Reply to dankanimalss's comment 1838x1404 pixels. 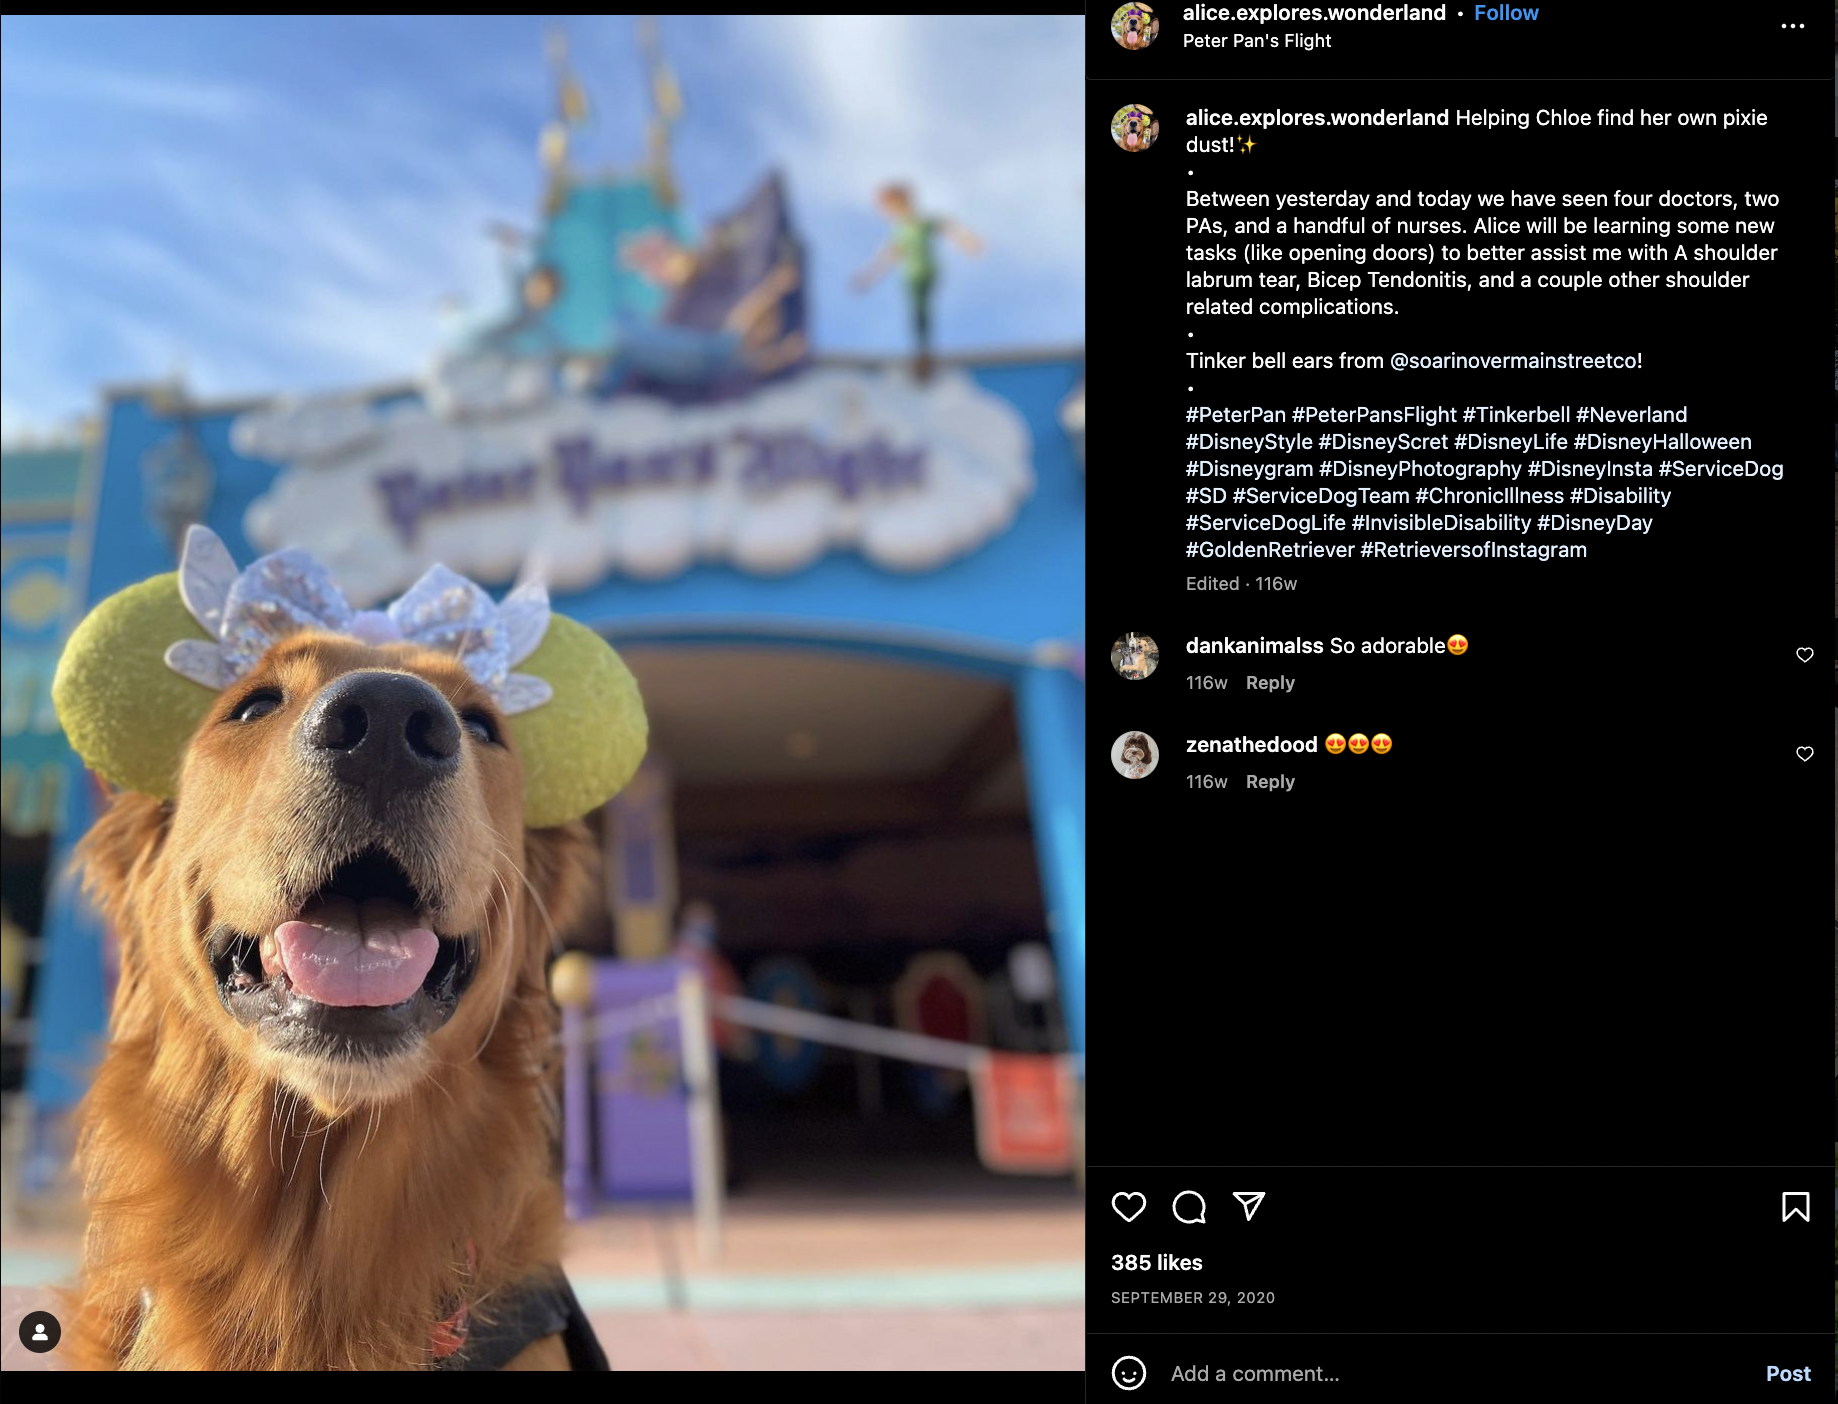pyautogui.click(x=1270, y=683)
